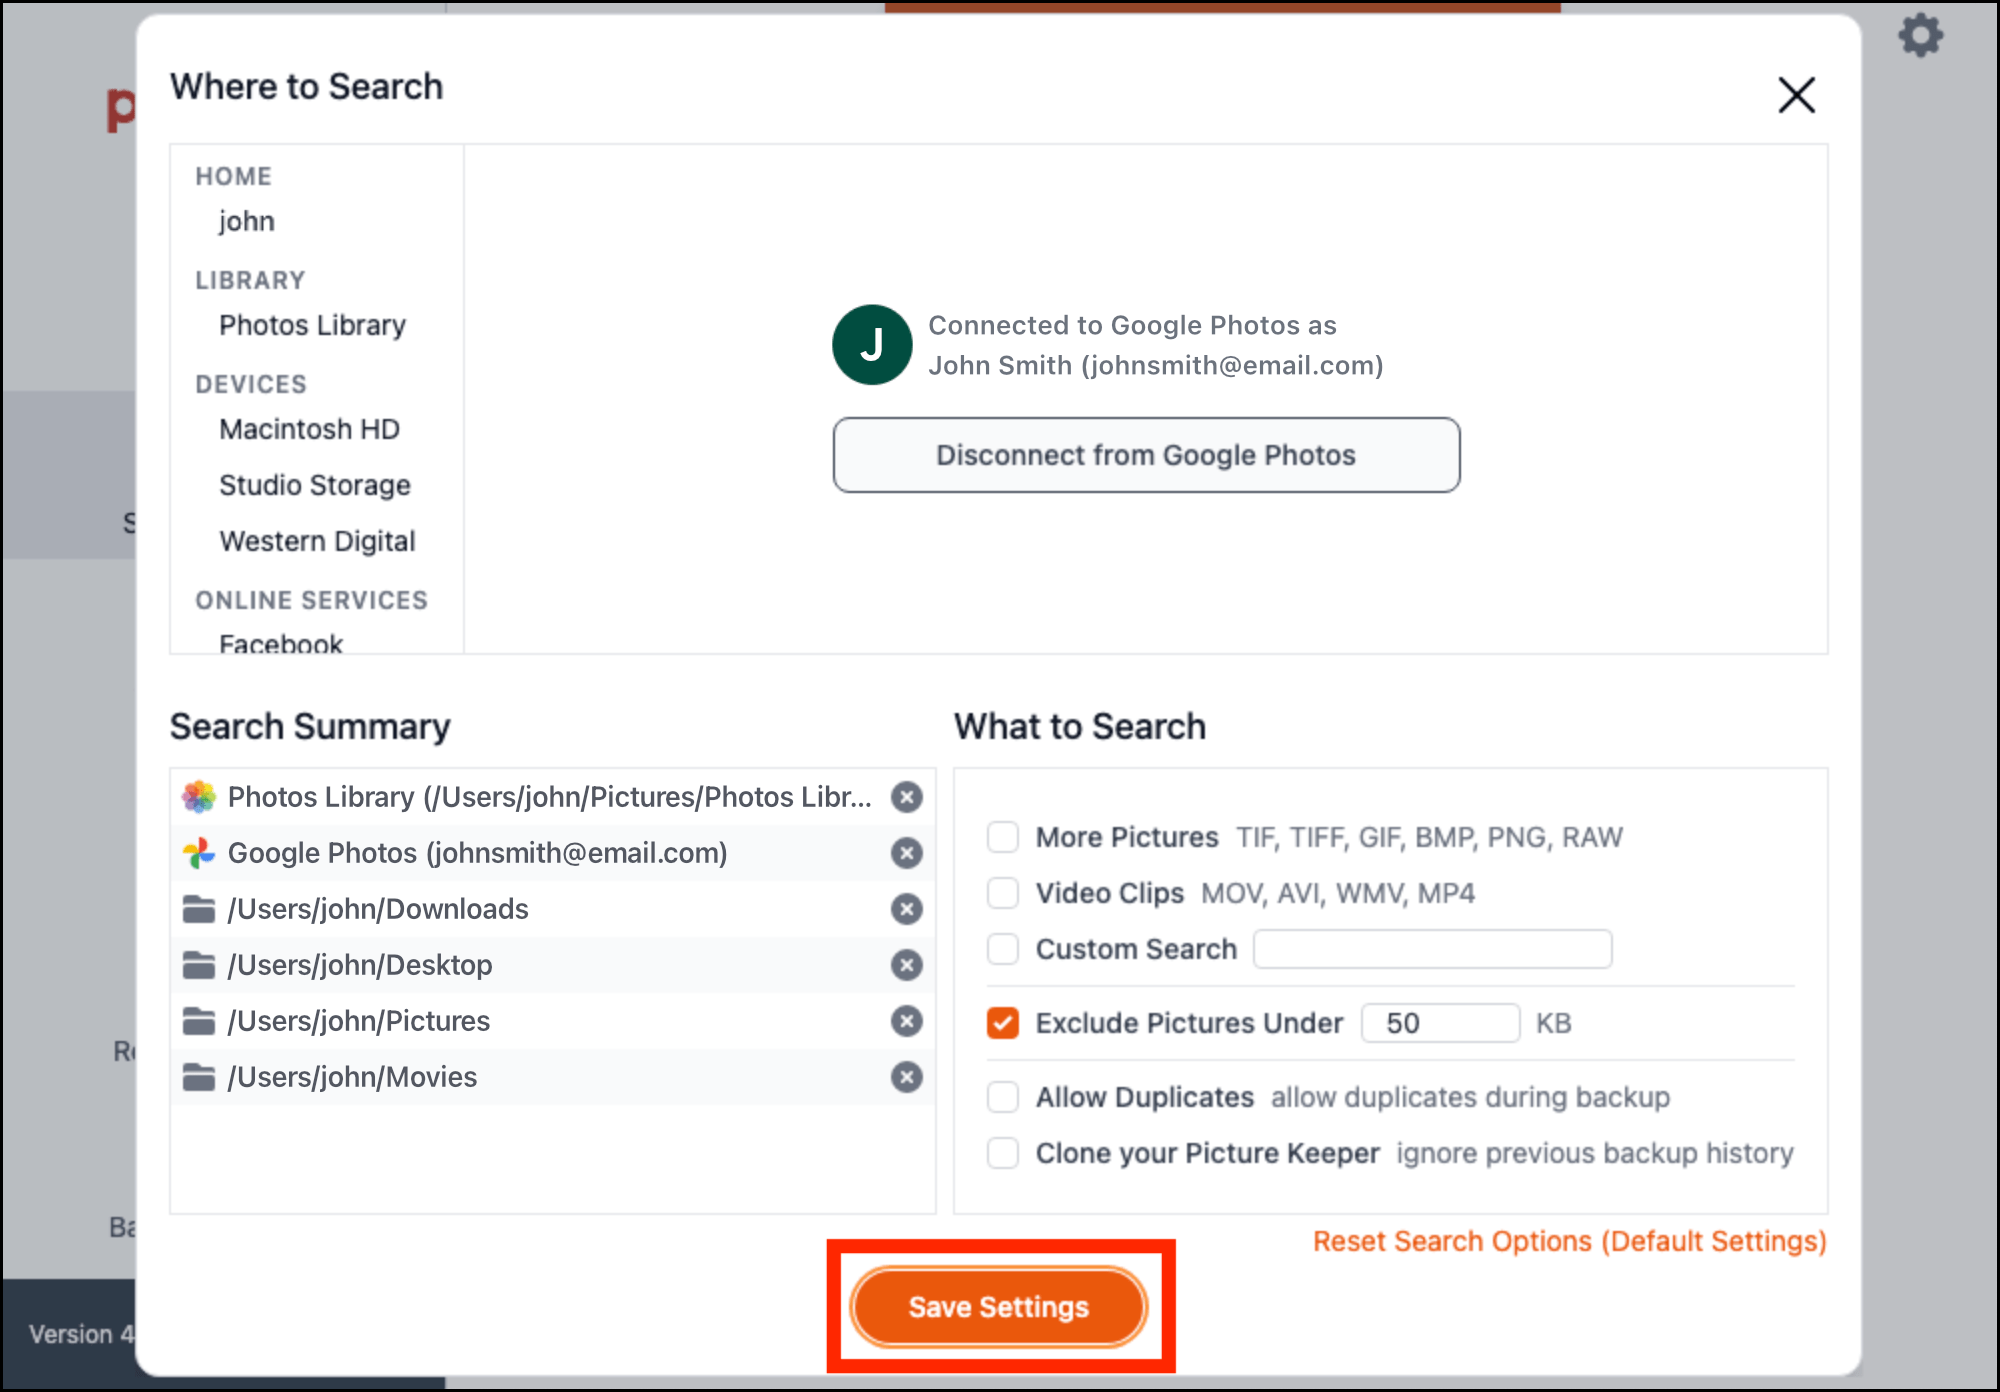Remove /Users/john/Desktop folder entry
Viewport: 2000px width, 1392px height.
pyautogui.click(x=906, y=965)
